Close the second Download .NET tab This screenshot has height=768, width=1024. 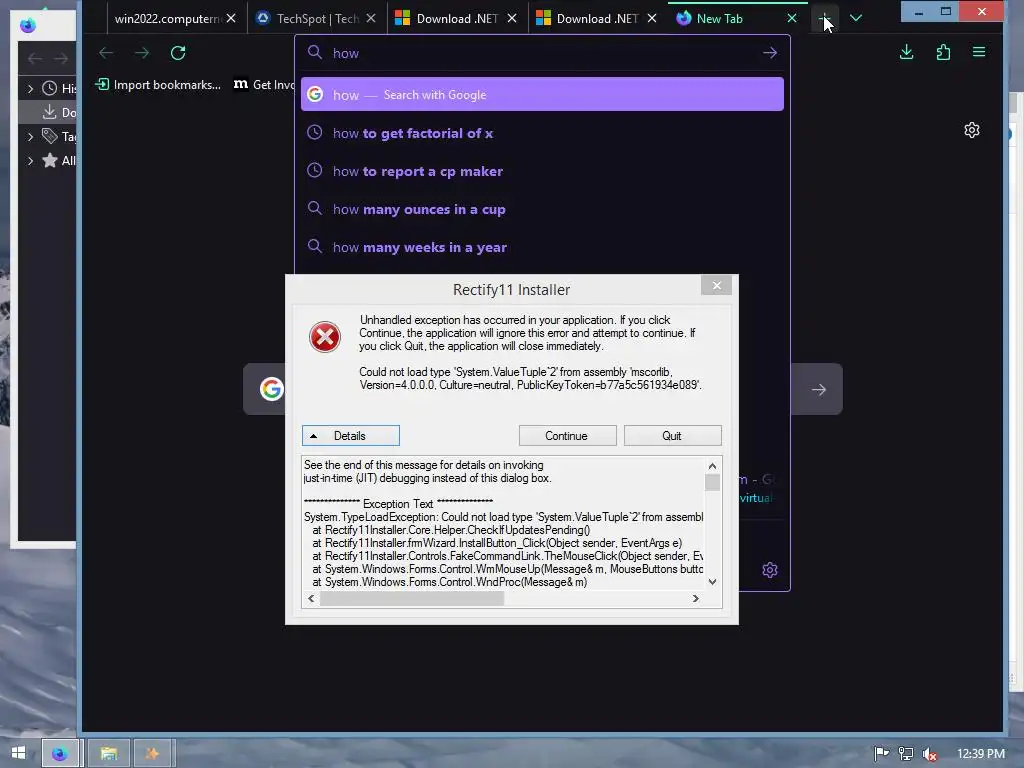pos(652,18)
